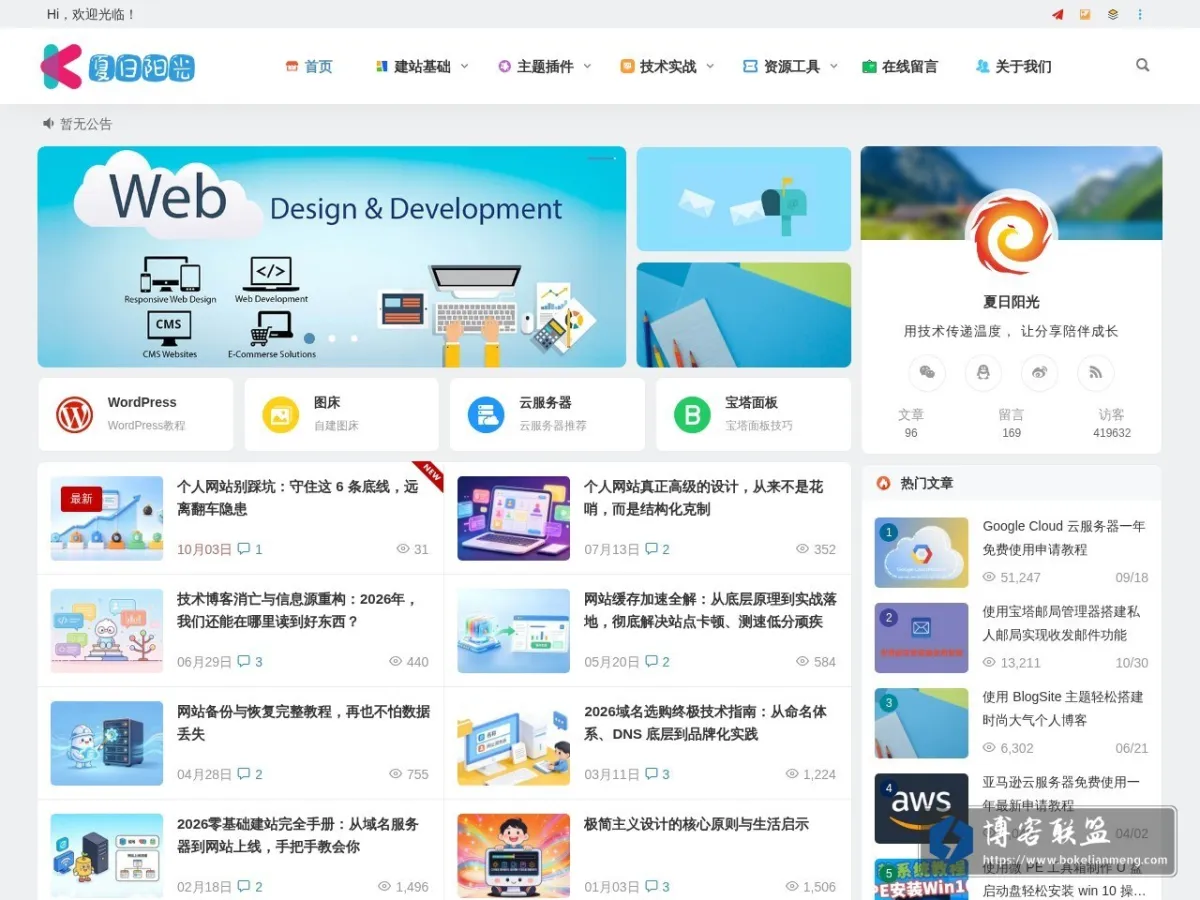
Task: Click the AWS hot article thumbnail
Action: pyautogui.click(x=921, y=808)
